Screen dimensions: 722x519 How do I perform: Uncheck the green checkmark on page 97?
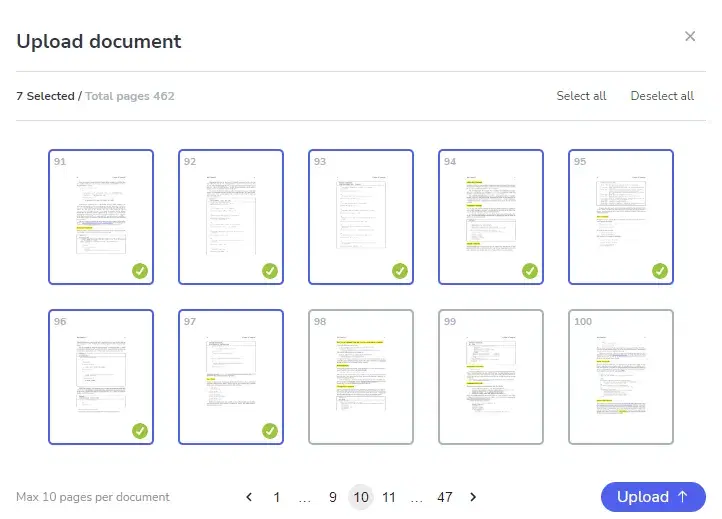tap(270, 431)
